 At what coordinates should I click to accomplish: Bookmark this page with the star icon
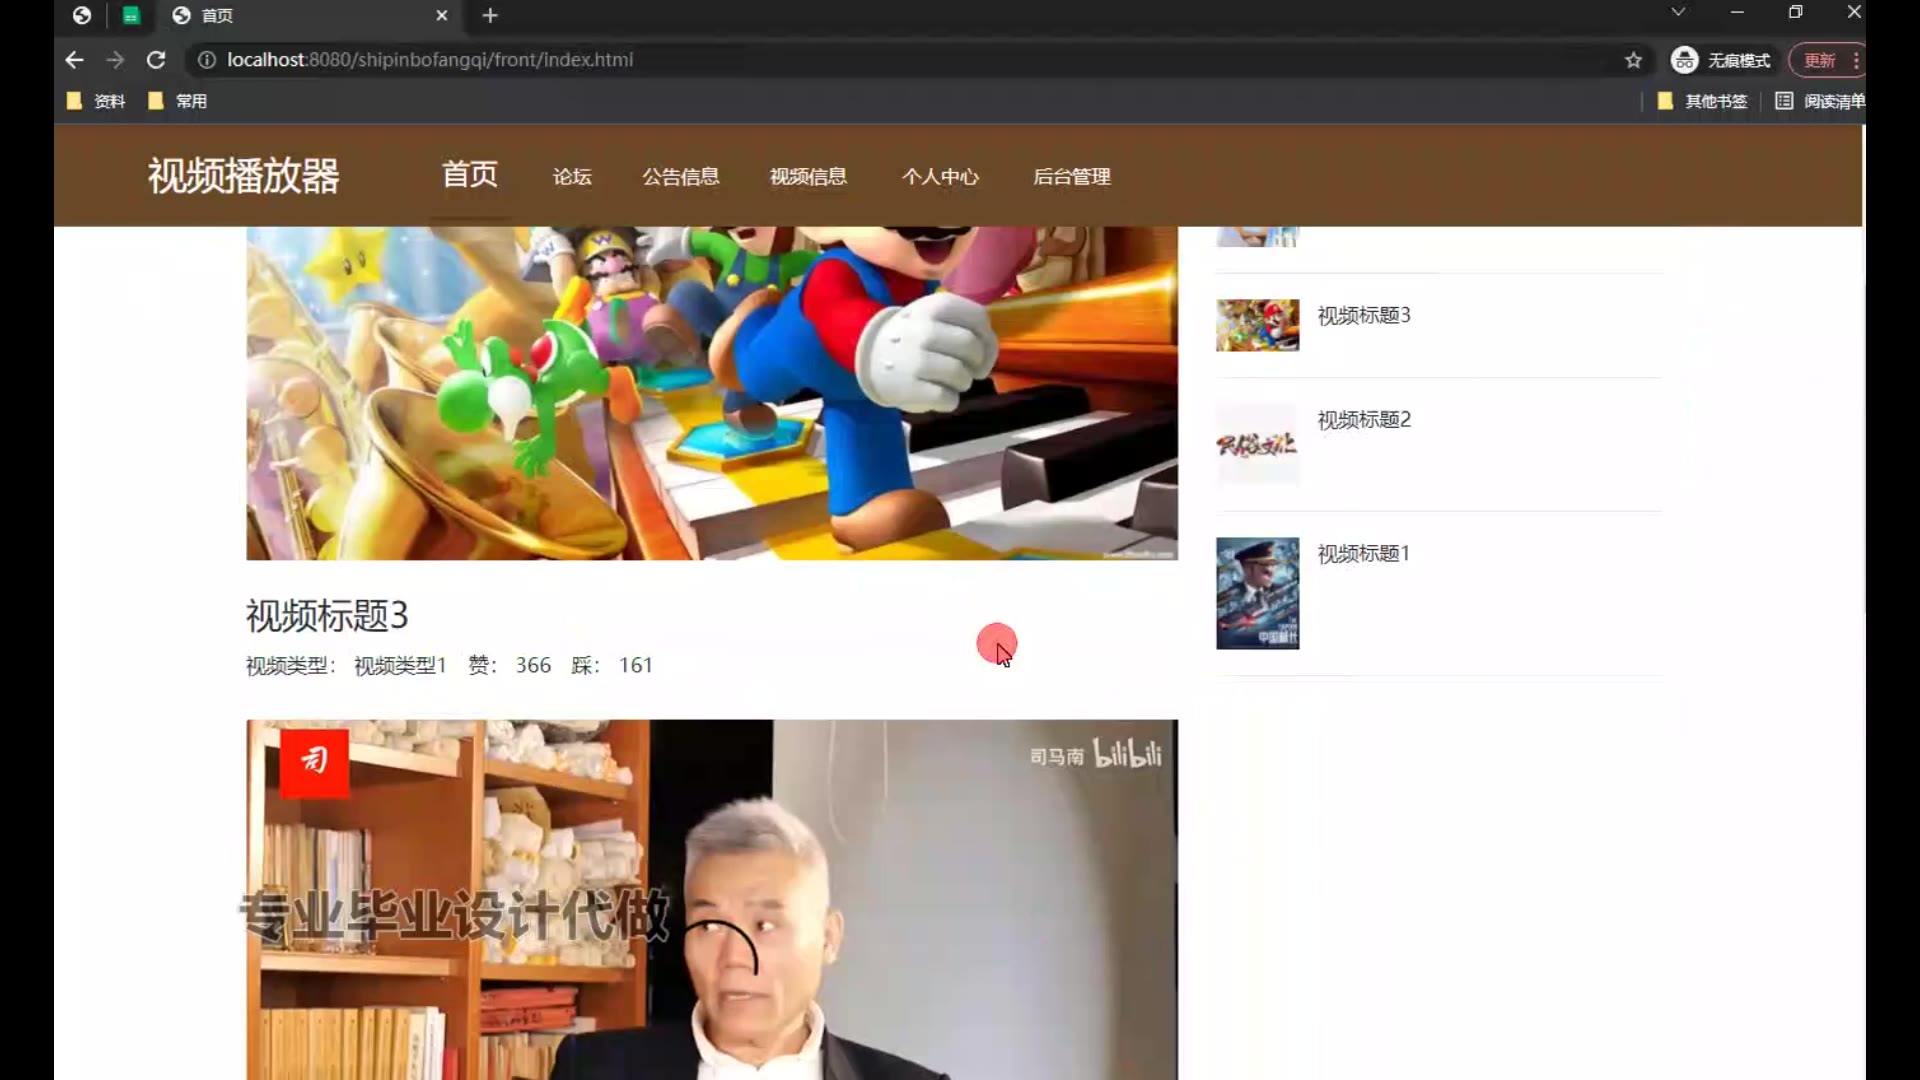1633,60
